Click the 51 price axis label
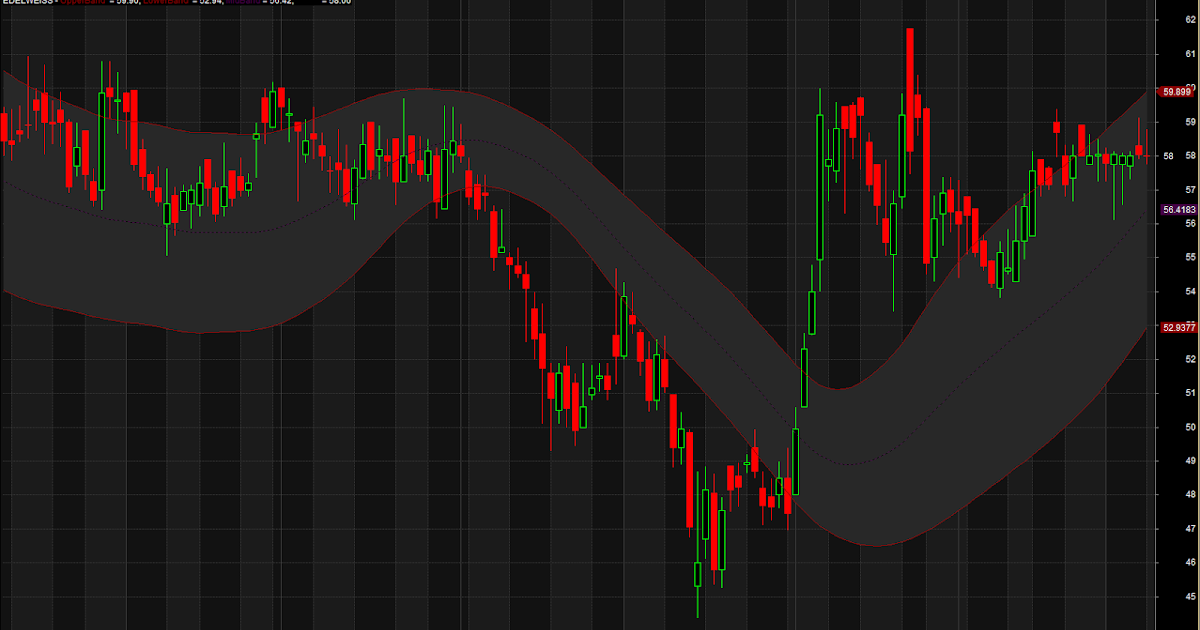Viewport: 1200px width, 630px height. point(1191,393)
